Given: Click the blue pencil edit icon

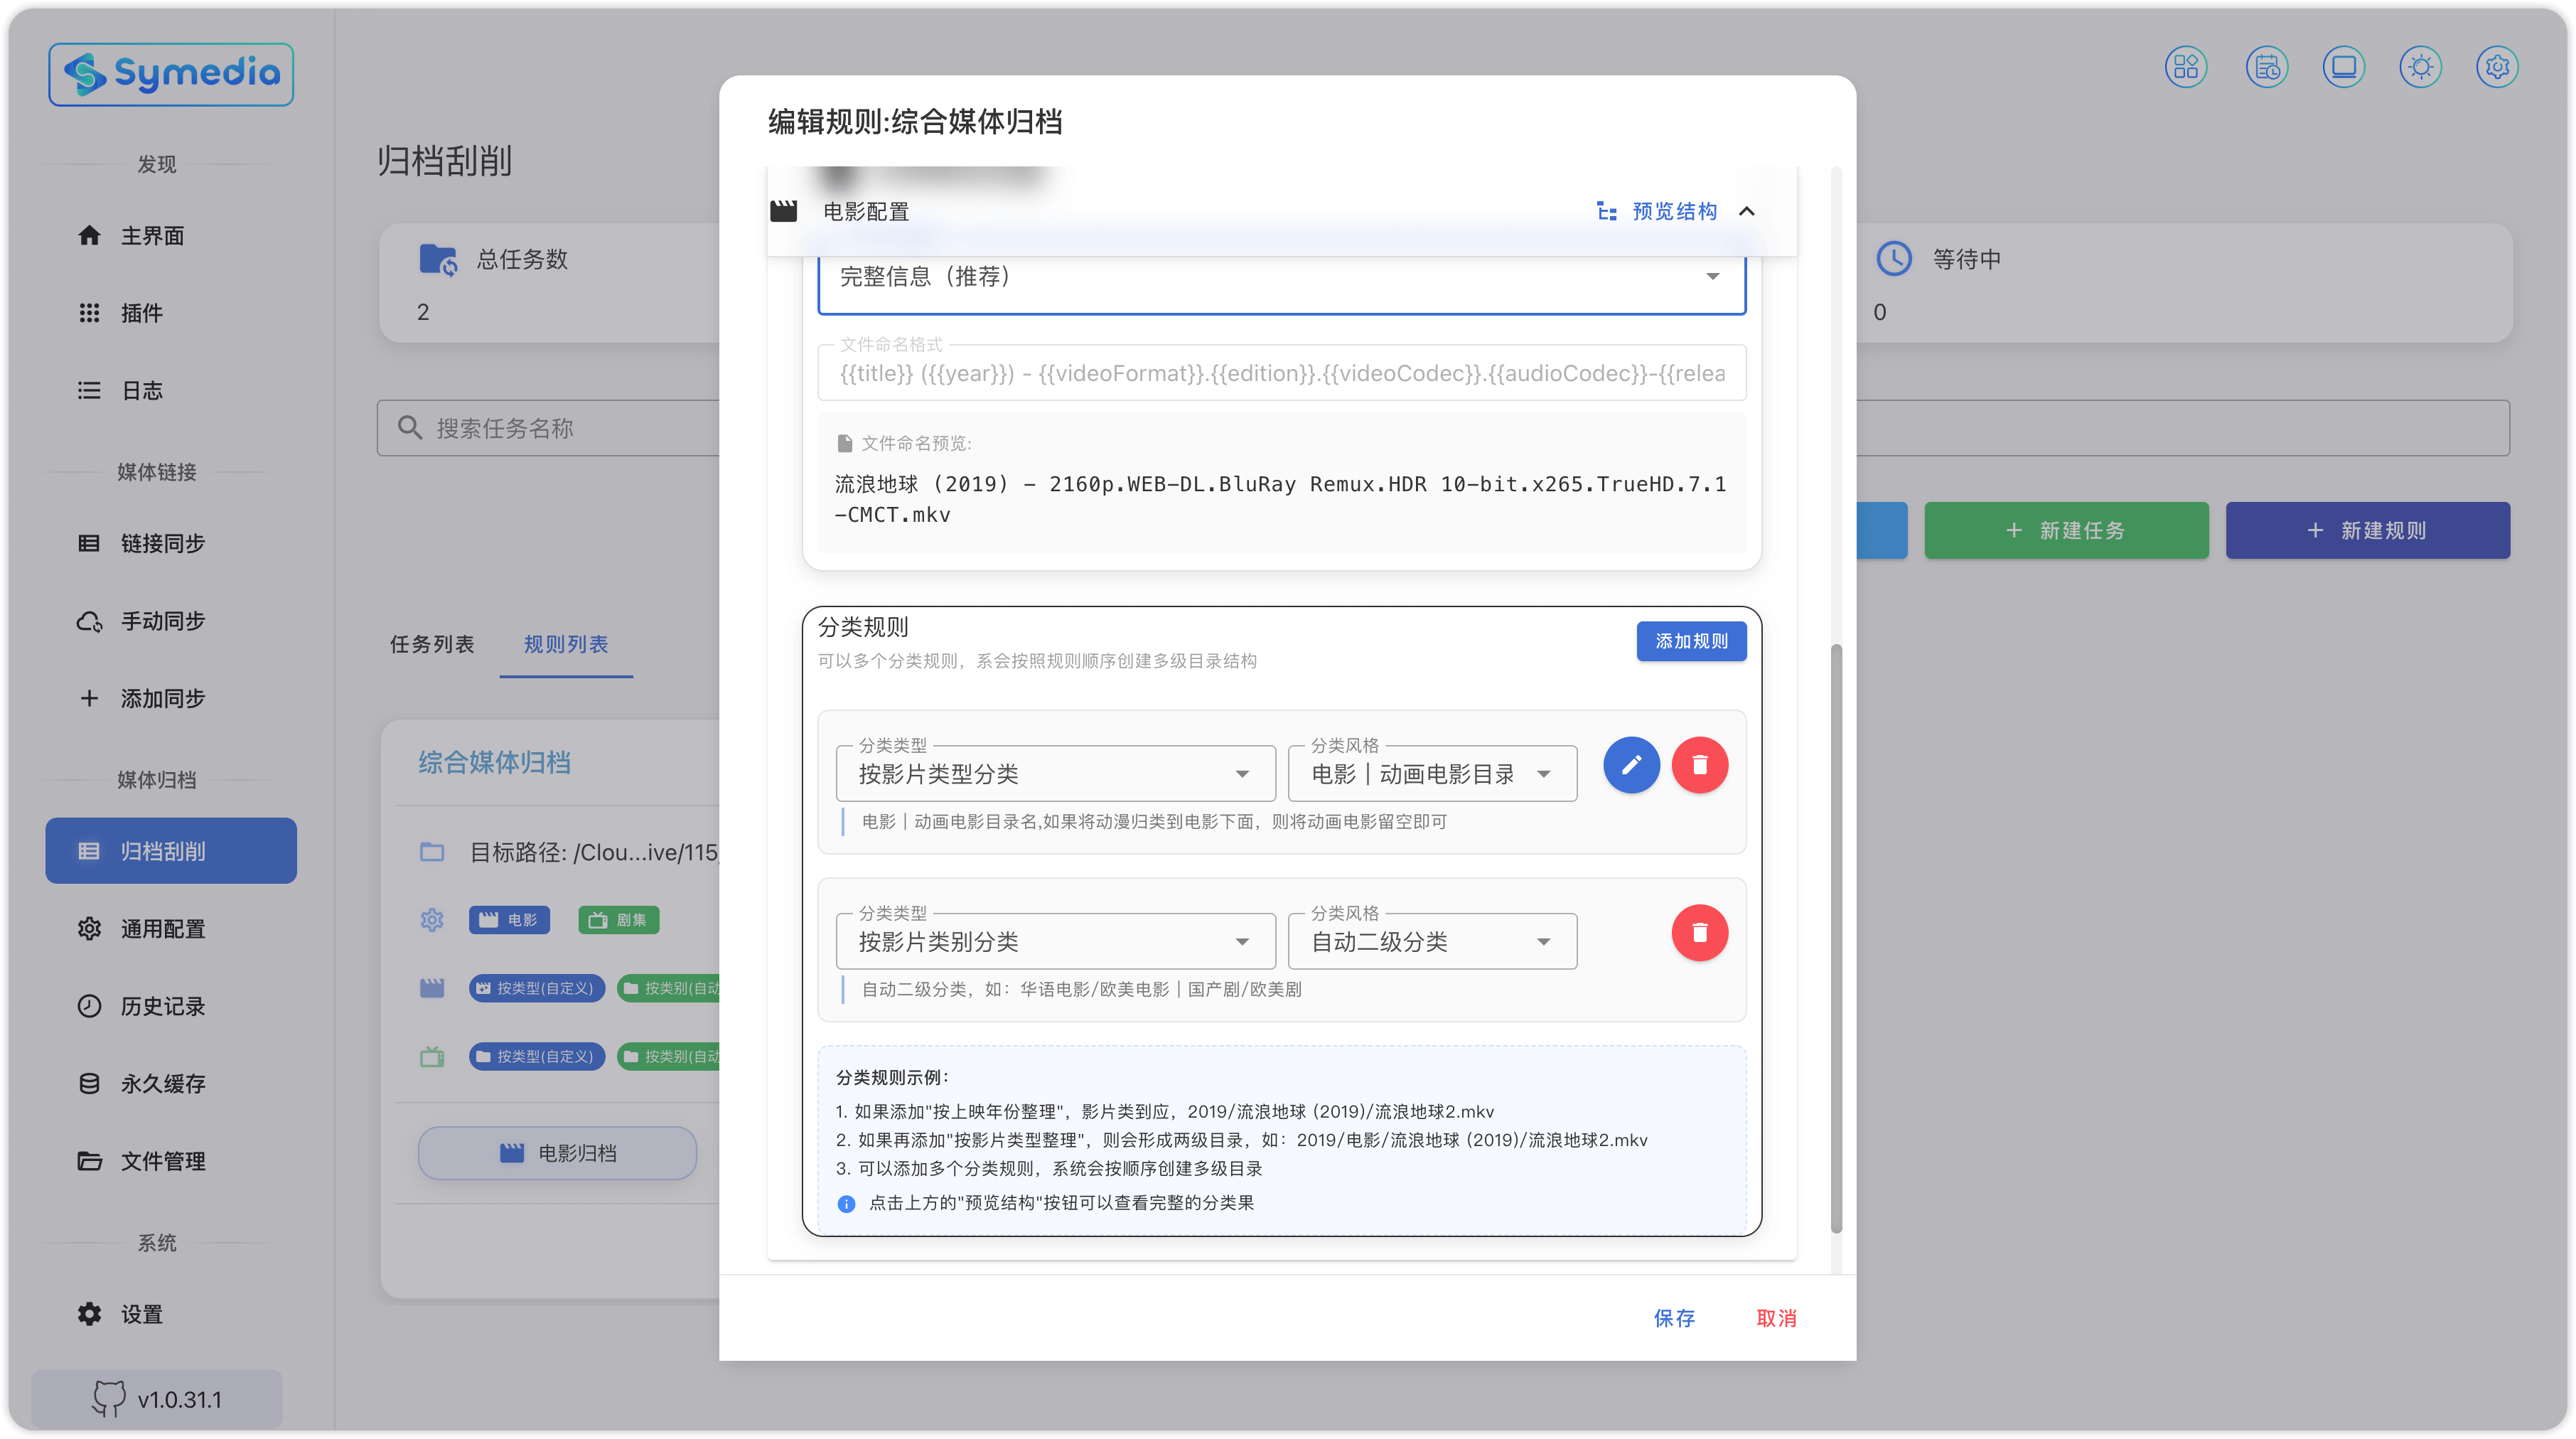Looking at the screenshot, I should pyautogui.click(x=1631, y=765).
